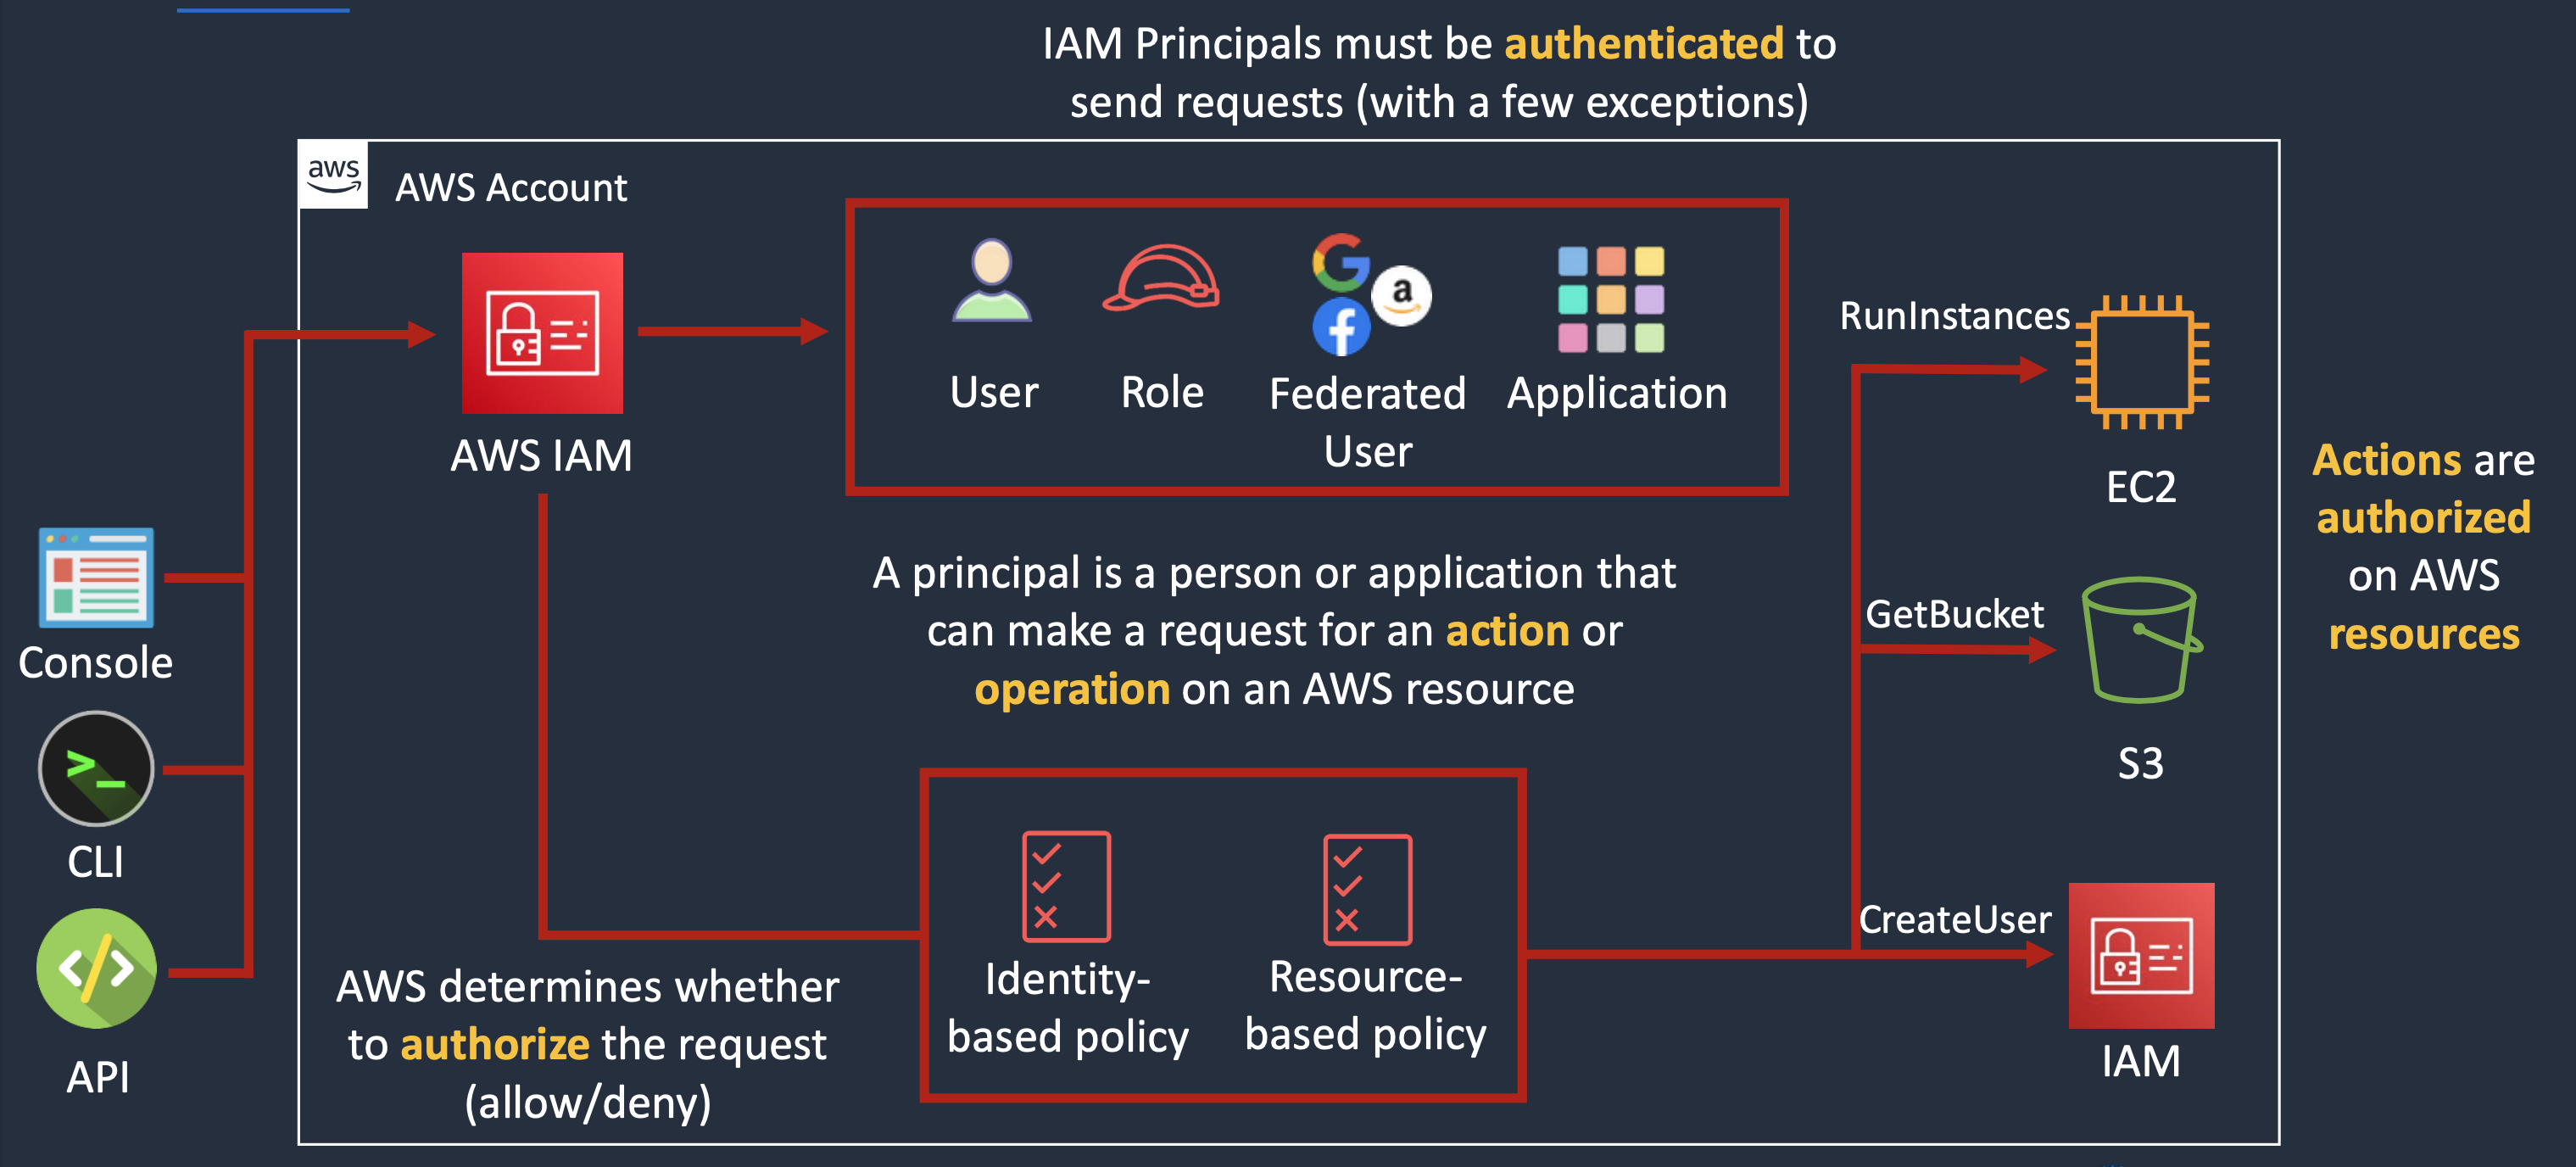Click the Facebook logo icon
This screenshot has width=2576, height=1167.
(1341, 327)
